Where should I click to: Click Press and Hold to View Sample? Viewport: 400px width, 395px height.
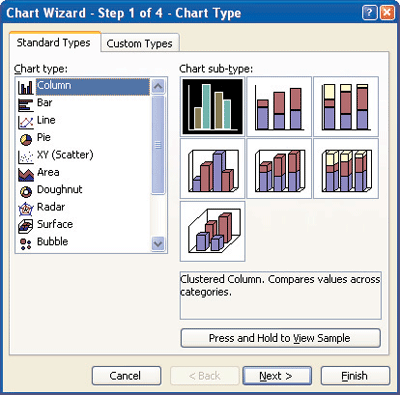[x=280, y=338]
